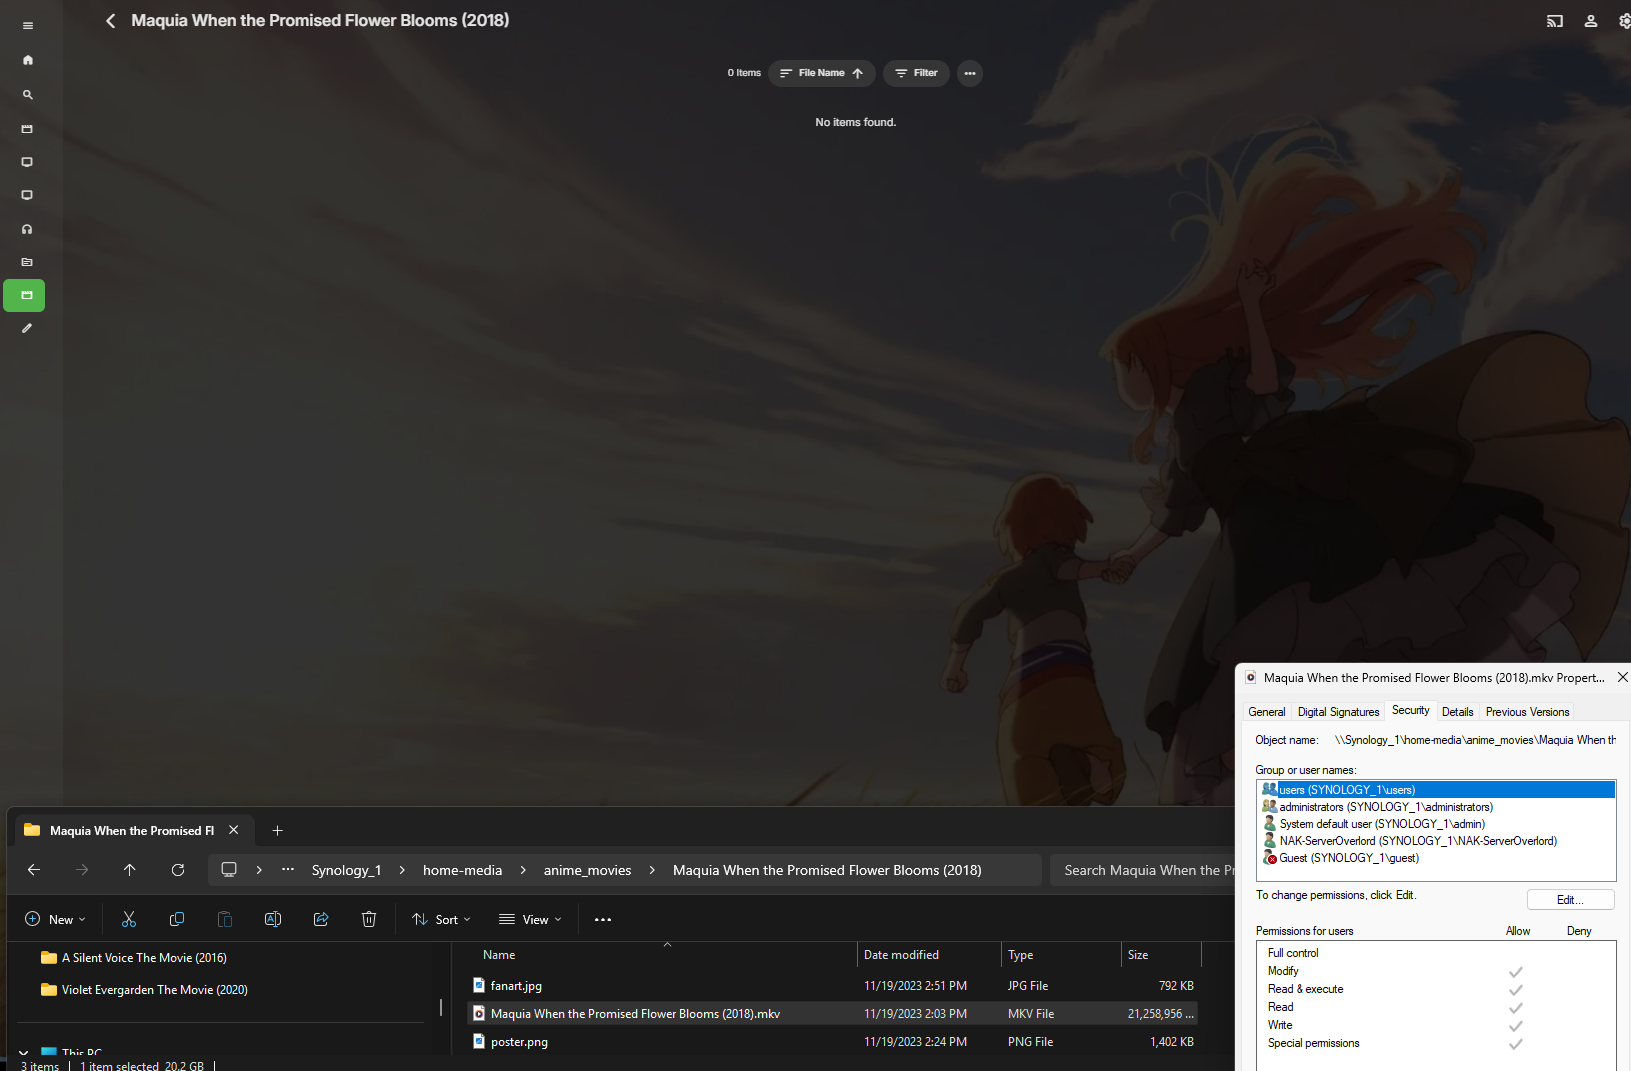
Task: Click the cast to device icon
Action: pos(1554,21)
